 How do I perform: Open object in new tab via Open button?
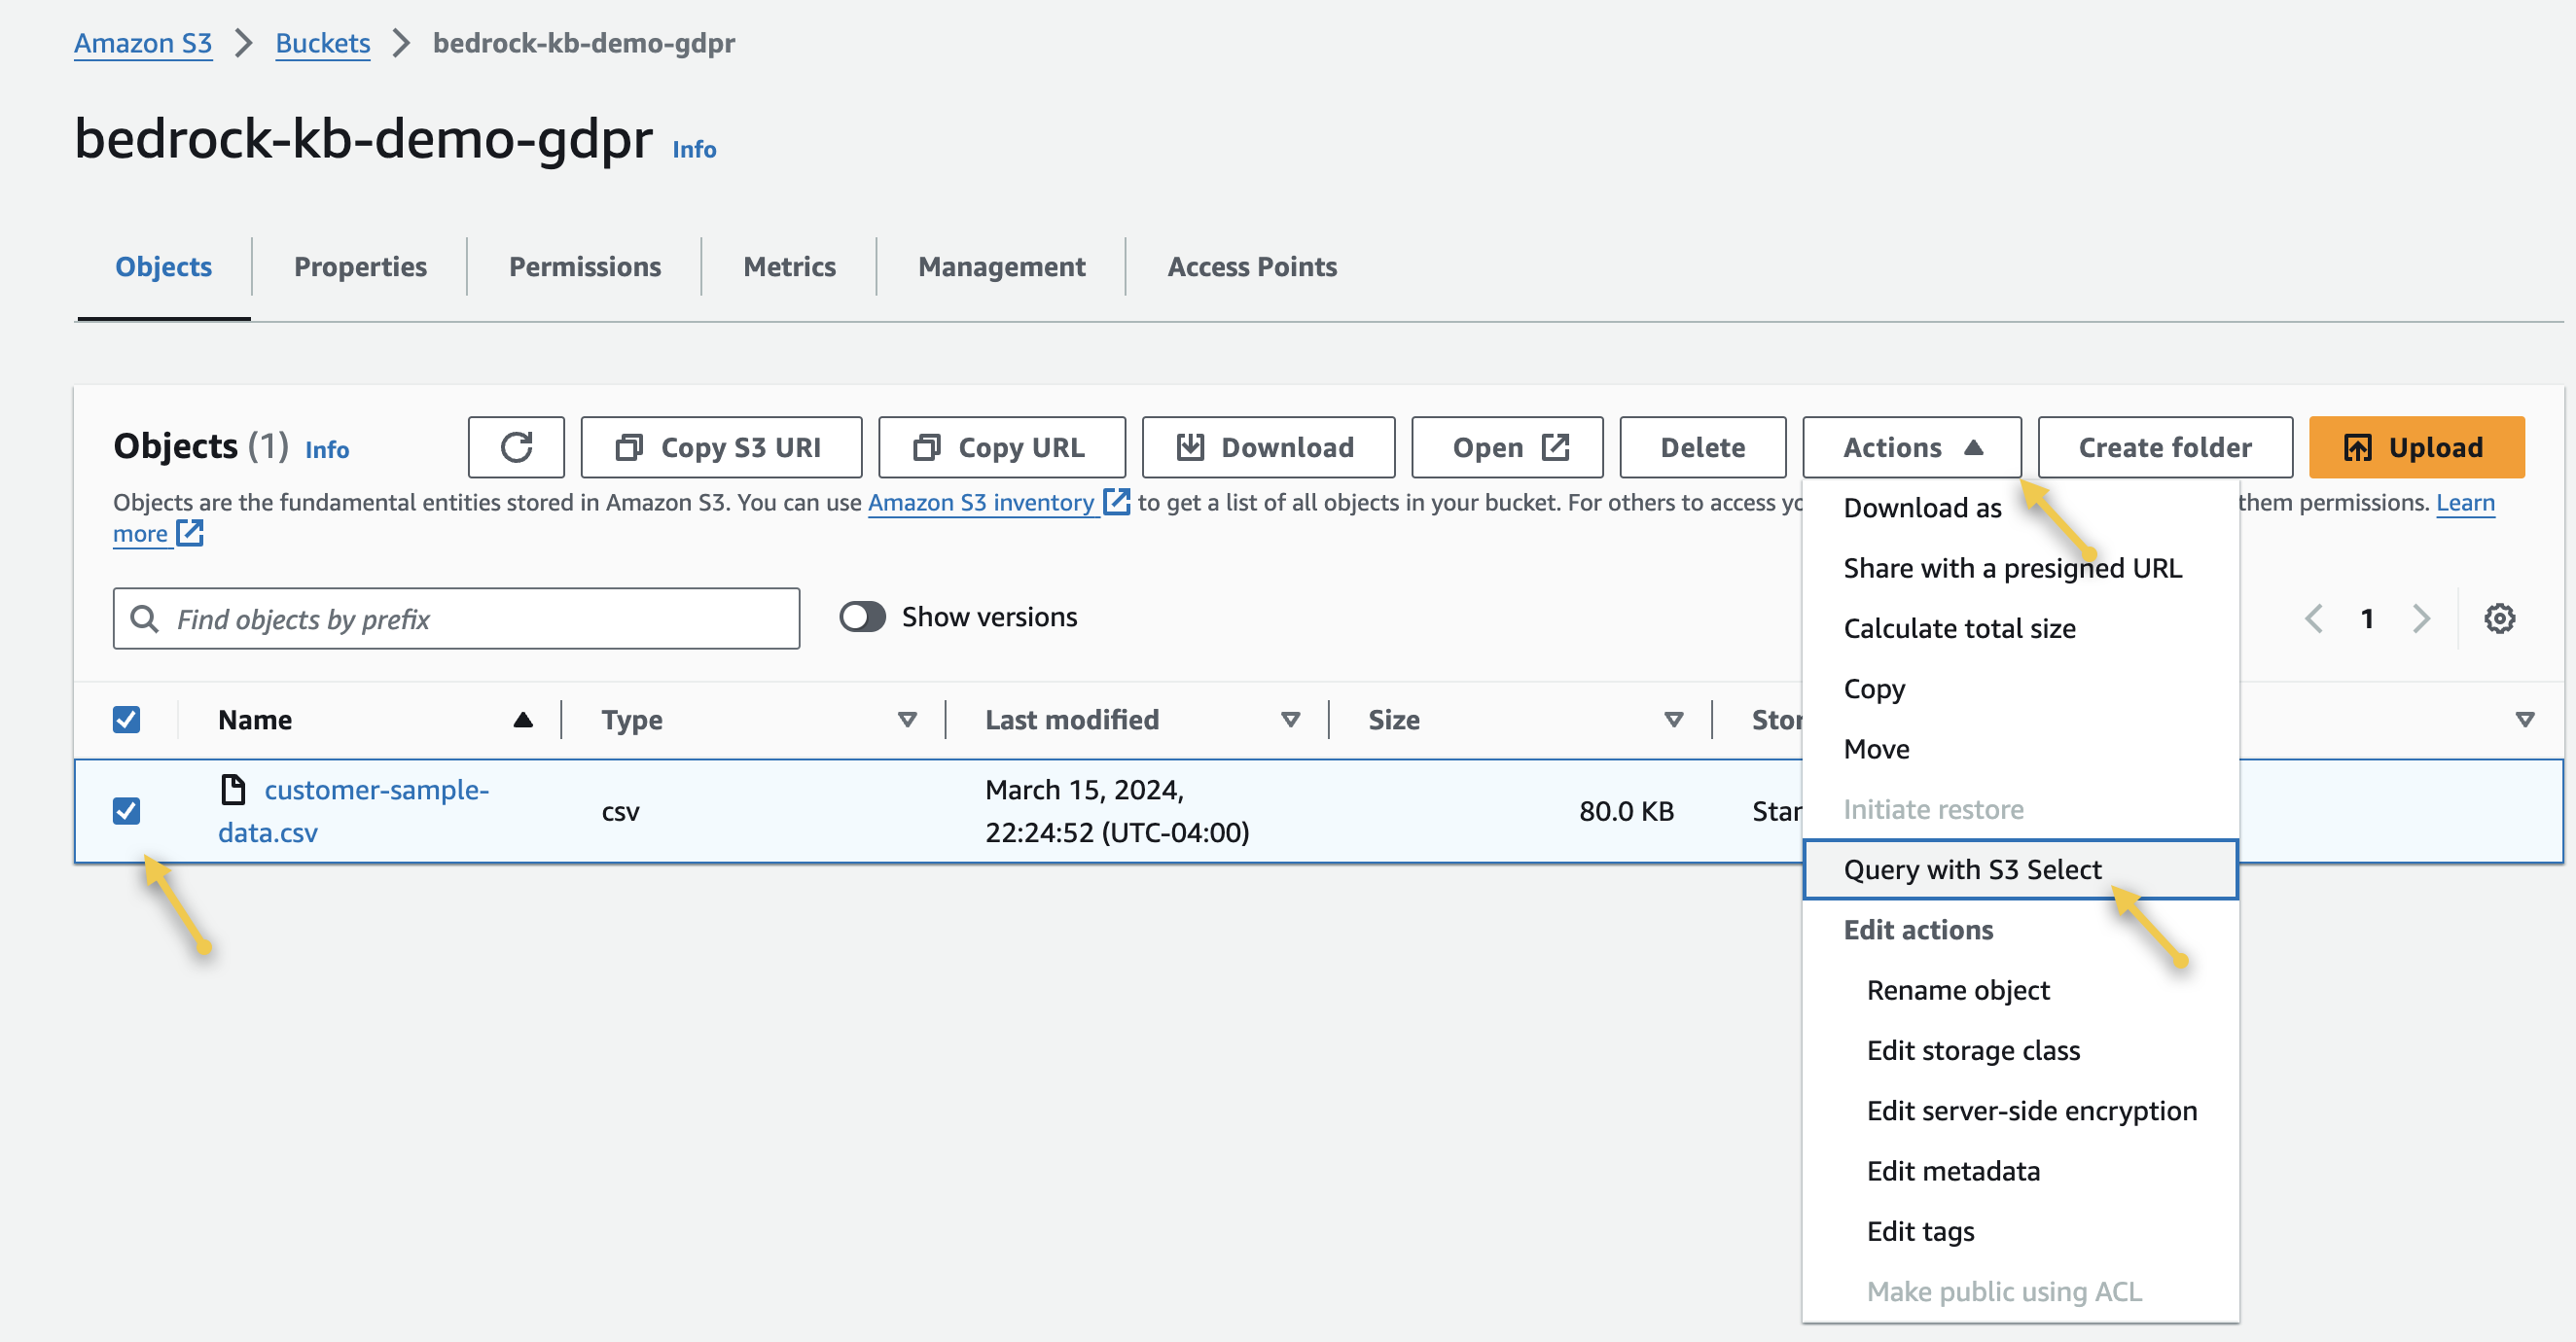click(x=1507, y=447)
